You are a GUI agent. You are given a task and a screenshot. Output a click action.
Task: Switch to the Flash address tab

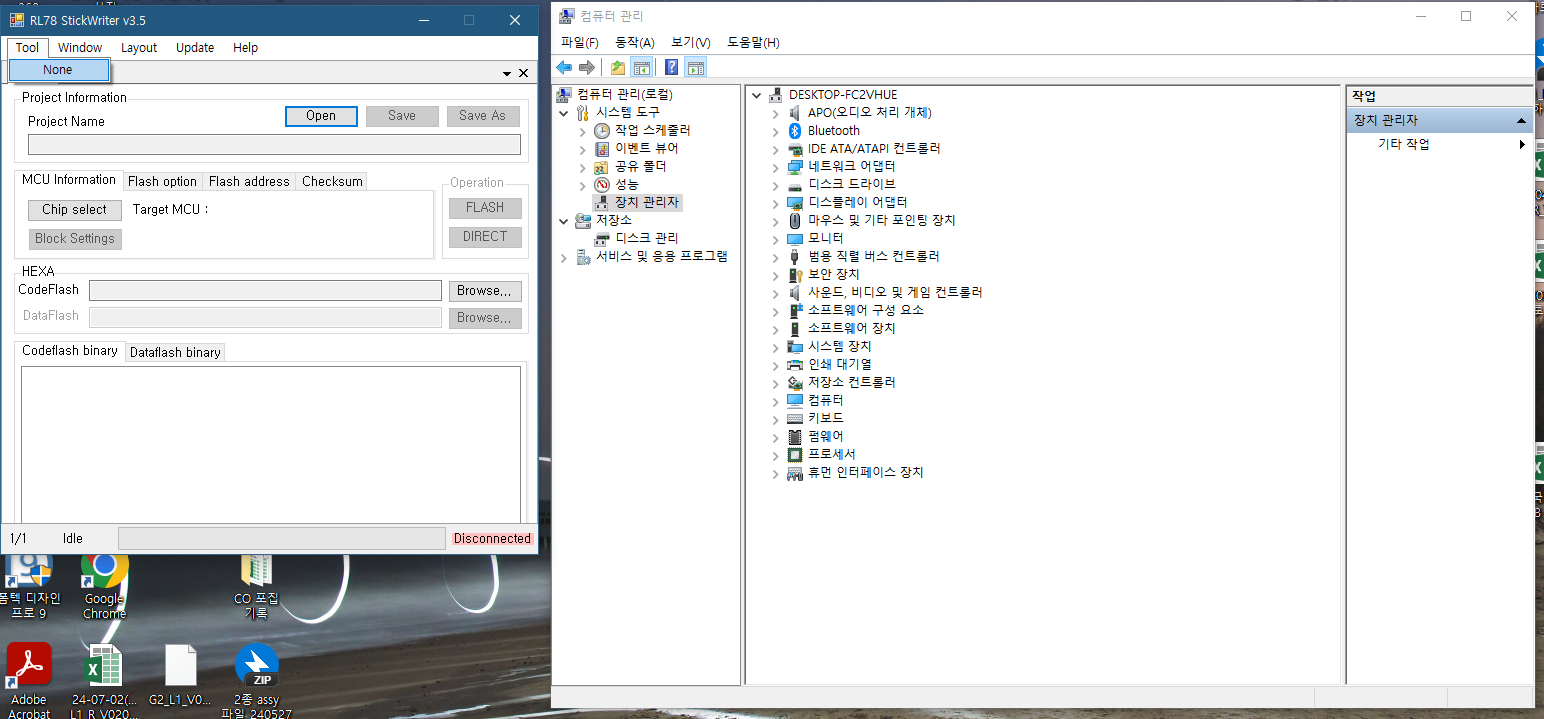click(249, 181)
